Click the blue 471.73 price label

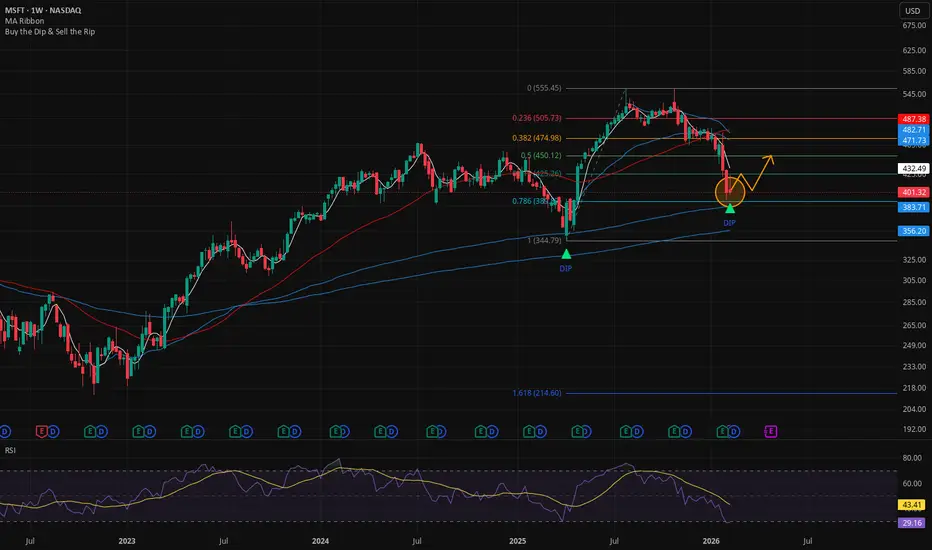(913, 140)
